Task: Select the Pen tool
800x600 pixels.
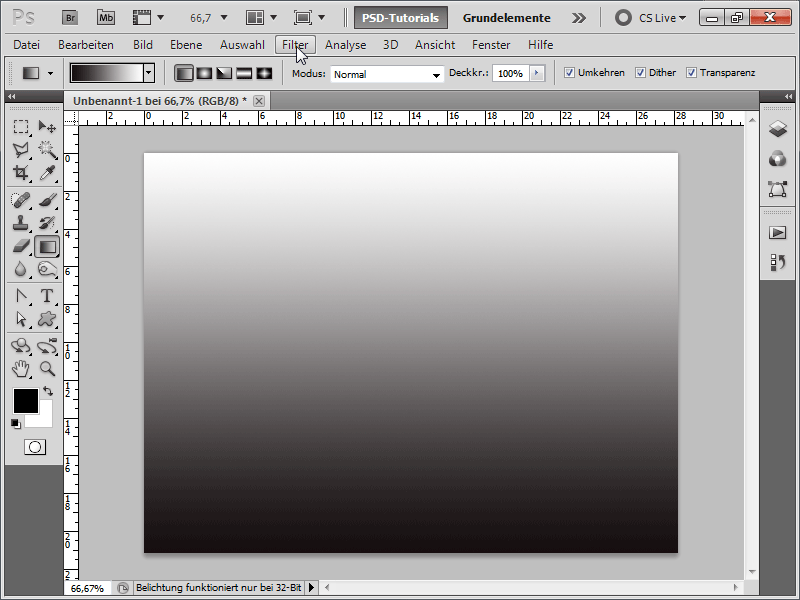Action: pos(21,296)
